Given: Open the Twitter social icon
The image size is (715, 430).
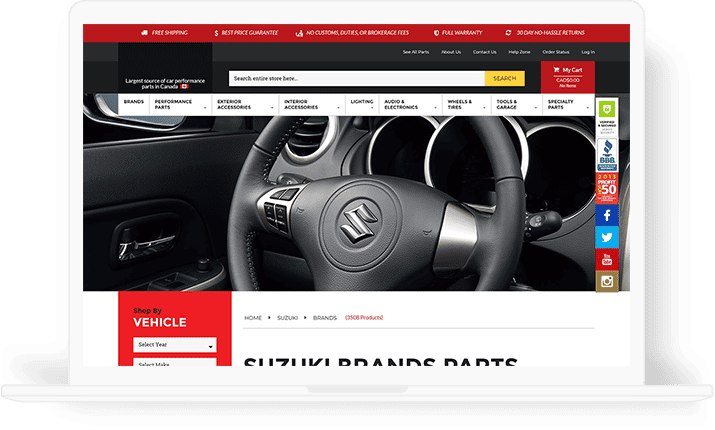Looking at the screenshot, I should click(x=607, y=237).
